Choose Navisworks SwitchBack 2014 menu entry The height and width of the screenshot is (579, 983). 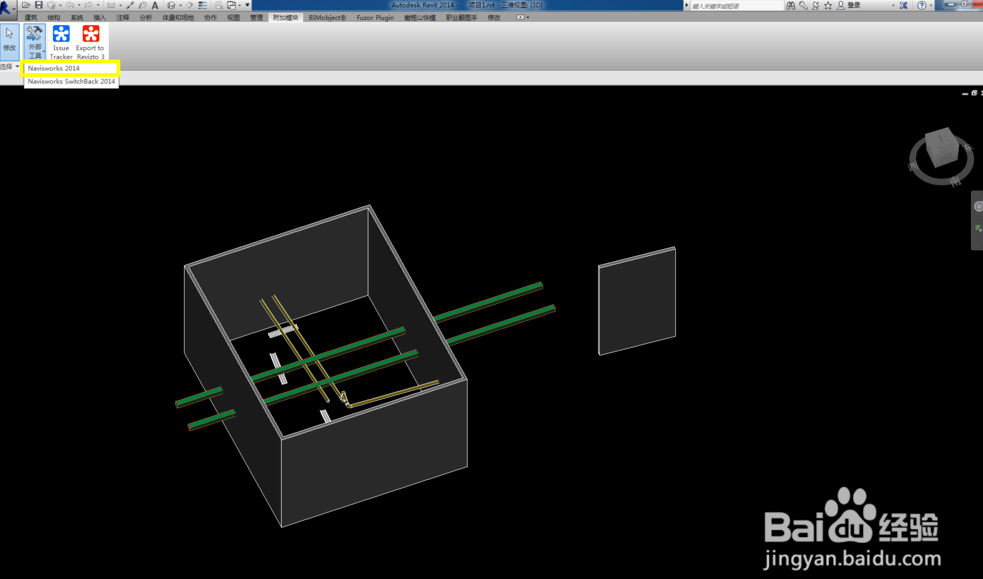(x=71, y=81)
